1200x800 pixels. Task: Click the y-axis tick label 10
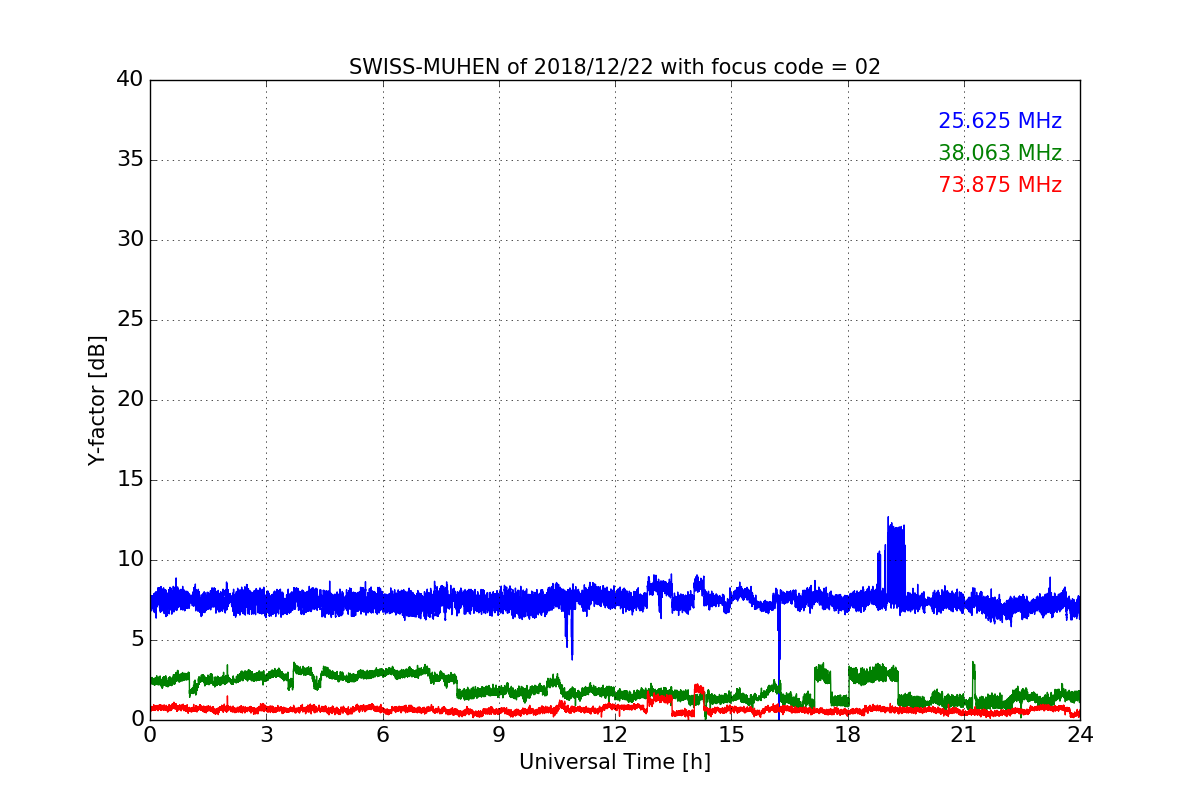click(129, 559)
